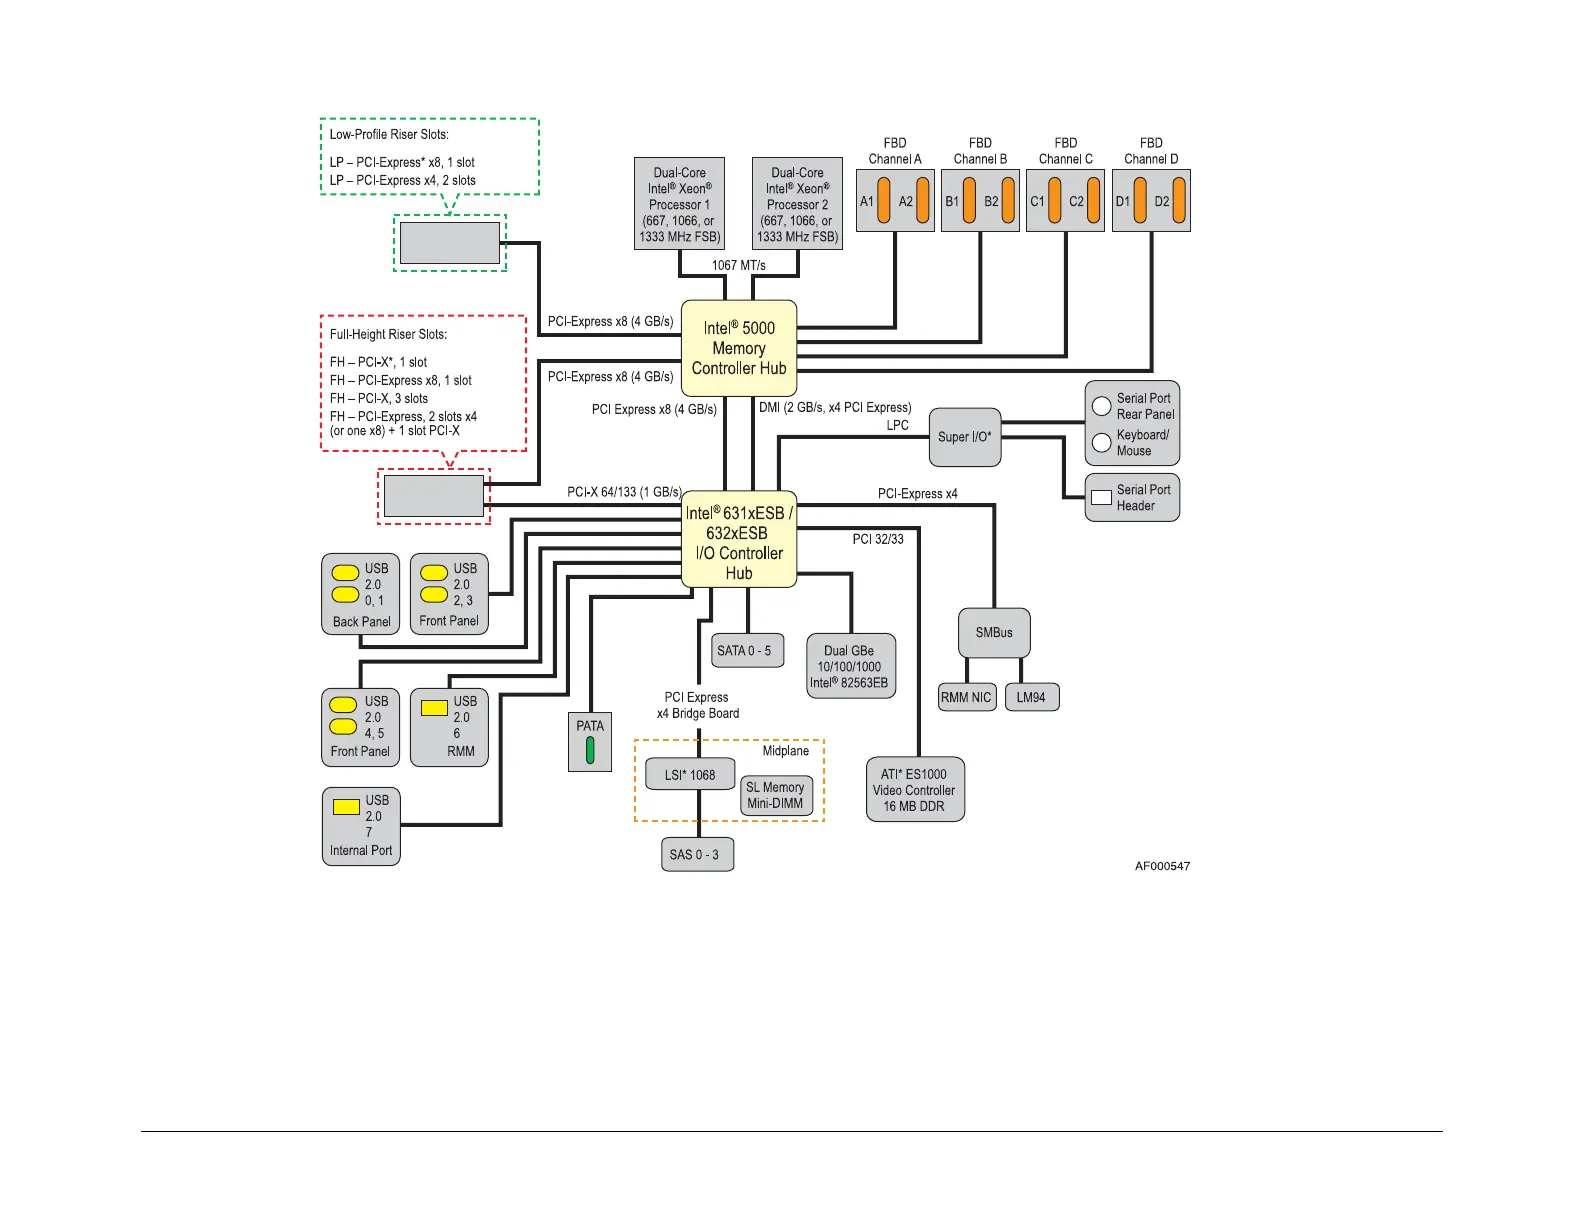Screen dimensions: 1584x1224
Task: Click the PCI 32/33 label
Action: [x=878, y=539]
